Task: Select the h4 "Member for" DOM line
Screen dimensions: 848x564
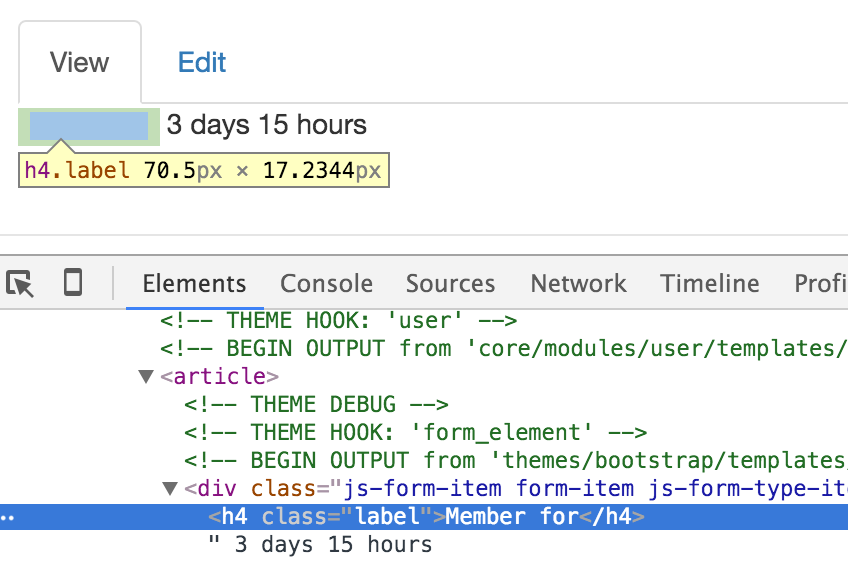Action: coord(426,517)
